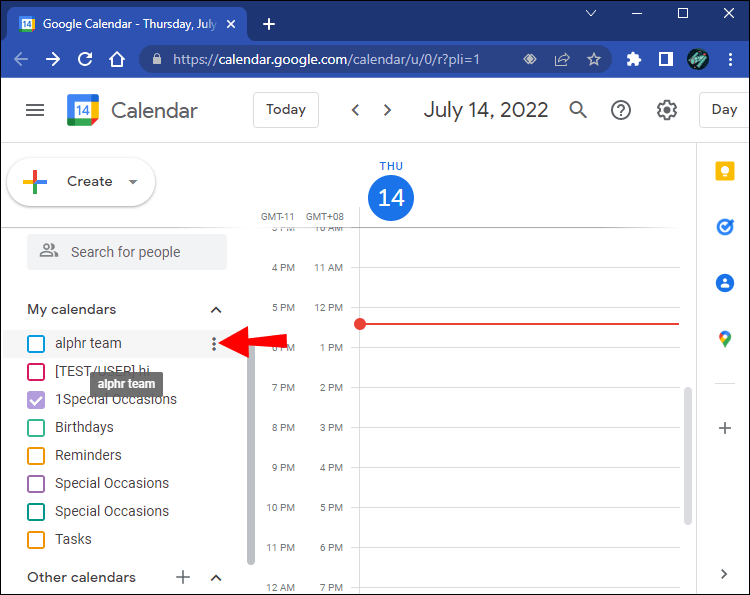Open Google Tasks side panel icon
Image resolution: width=750 pixels, height=595 pixels.
click(x=725, y=226)
